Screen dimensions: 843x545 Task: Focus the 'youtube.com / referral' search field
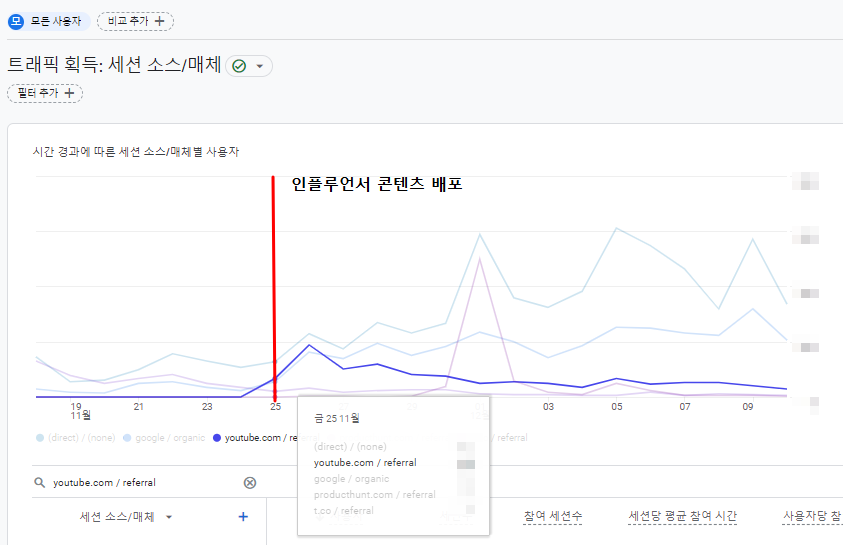[145, 483]
